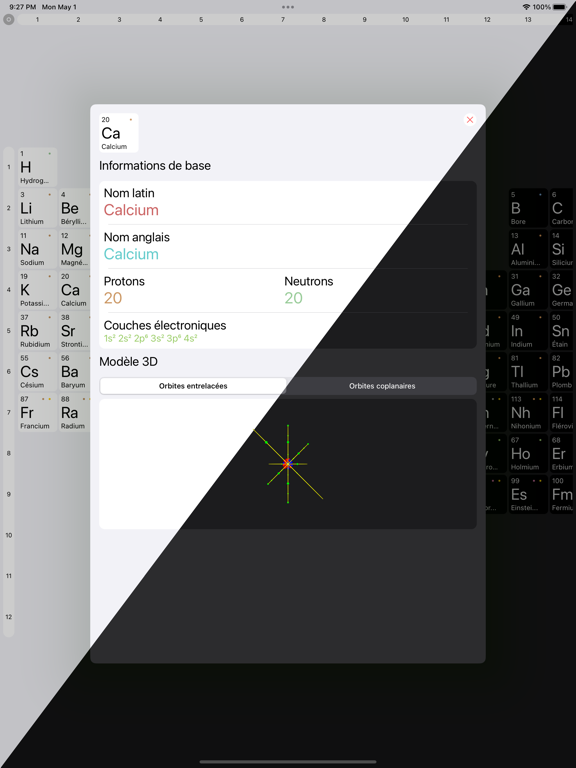
Task: Click column number 13 in top ruler
Action: (x=528, y=20)
